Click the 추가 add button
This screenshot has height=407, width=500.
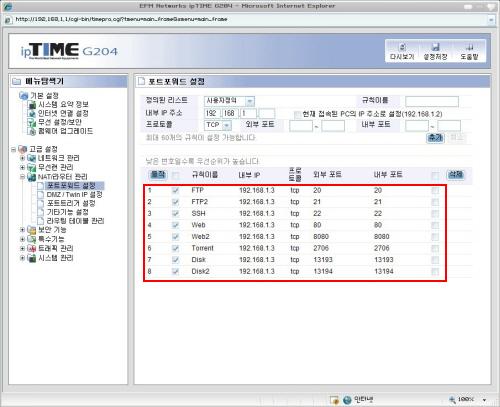pyautogui.click(x=435, y=138)
